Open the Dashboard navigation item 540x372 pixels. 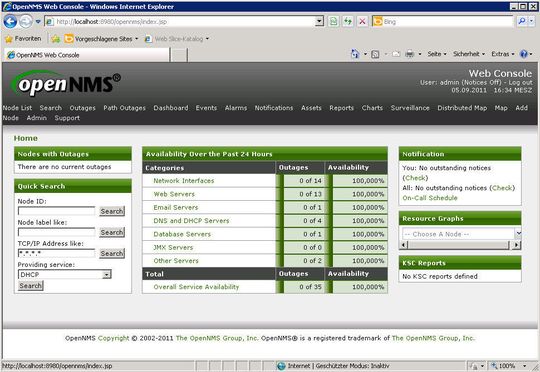click(171, 108)
